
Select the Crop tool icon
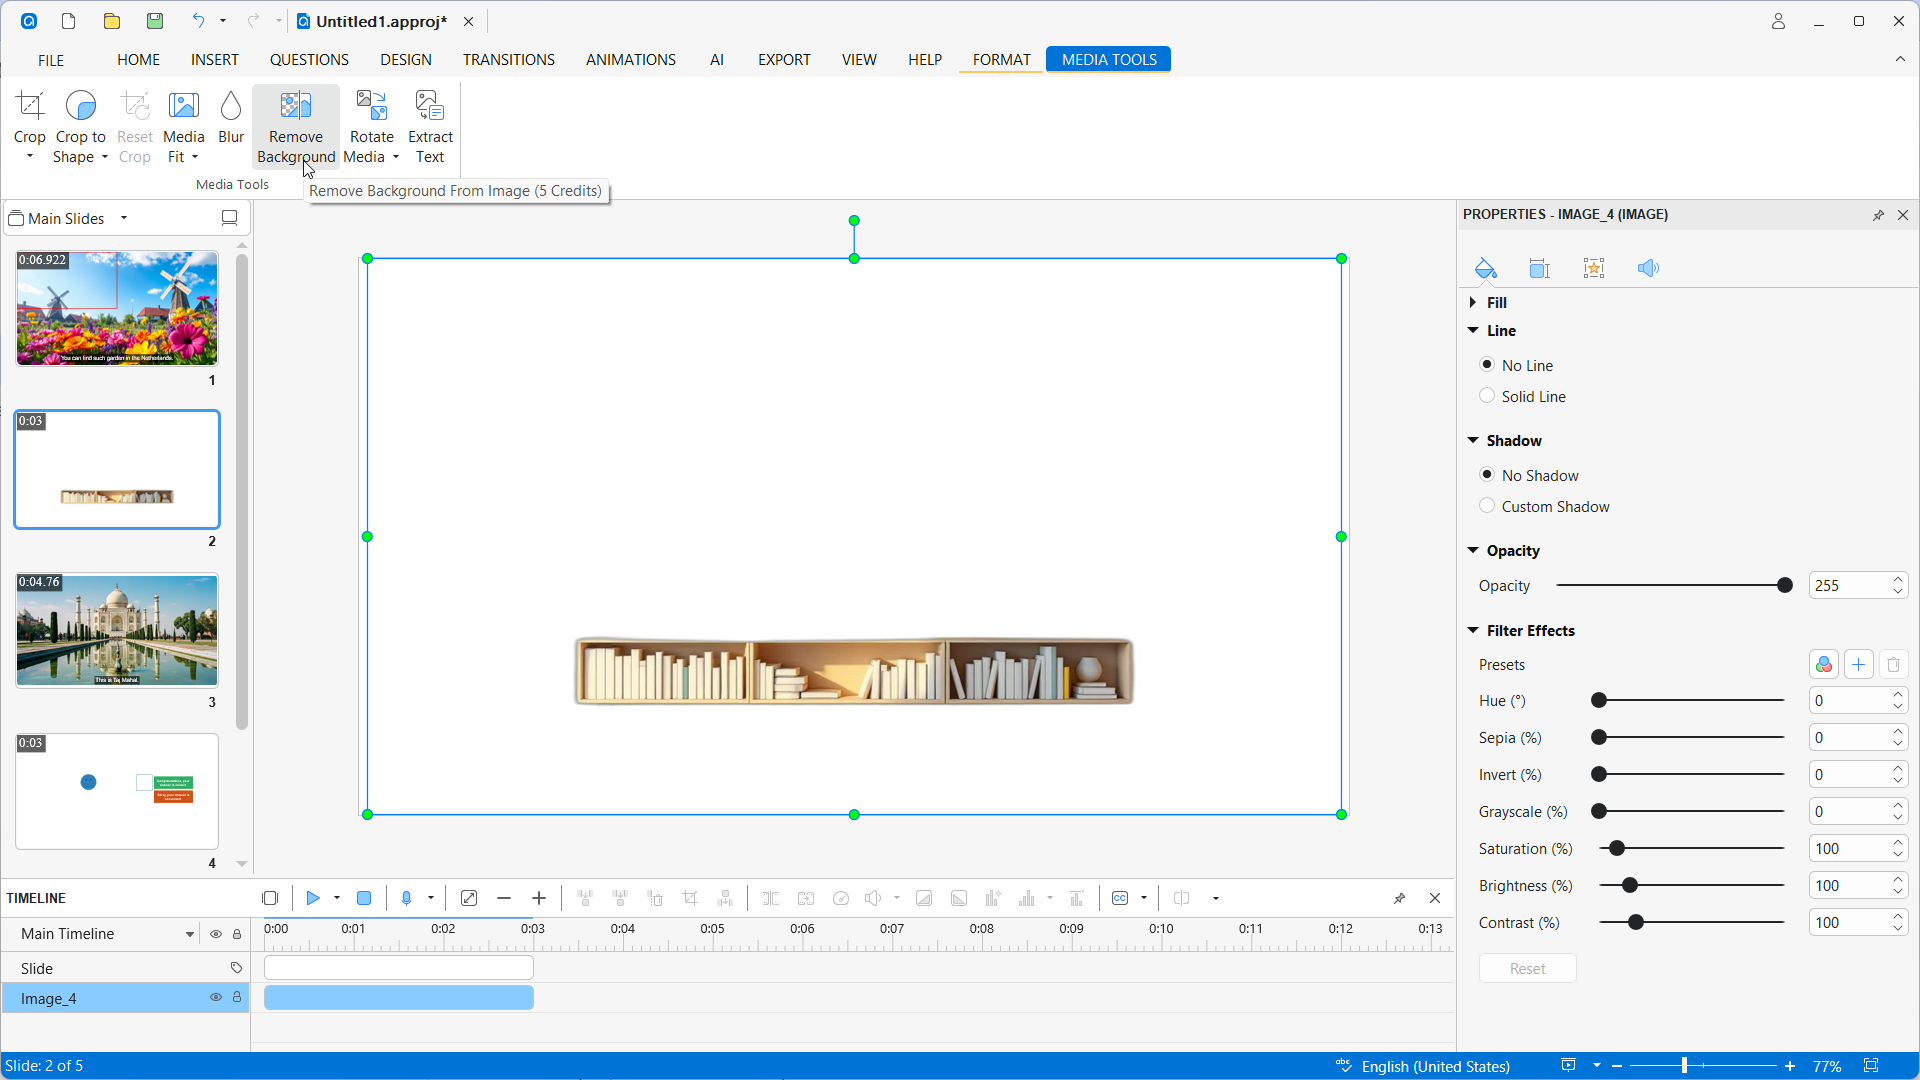[30, 106]
